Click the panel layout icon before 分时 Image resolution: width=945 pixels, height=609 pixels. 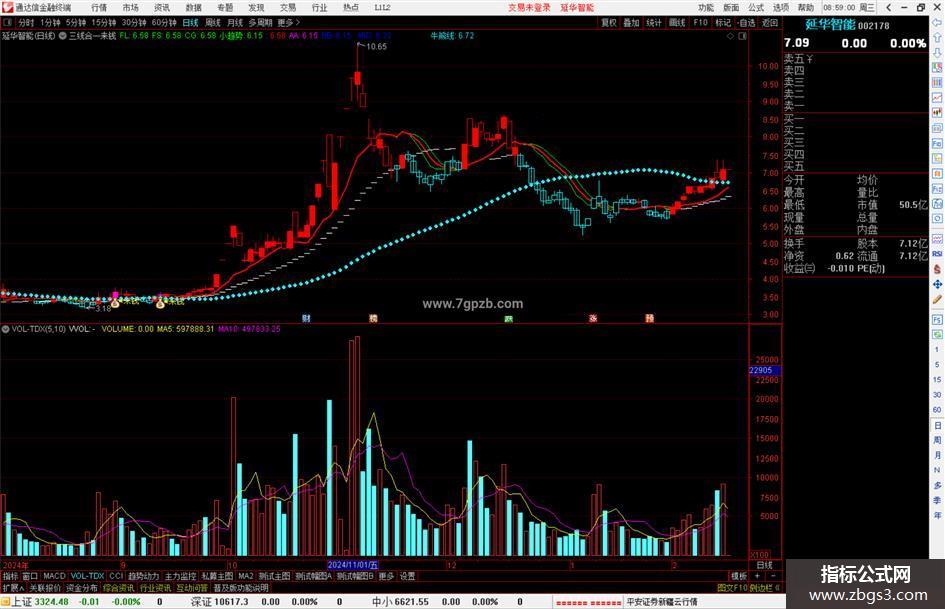[x=8, y=22]
